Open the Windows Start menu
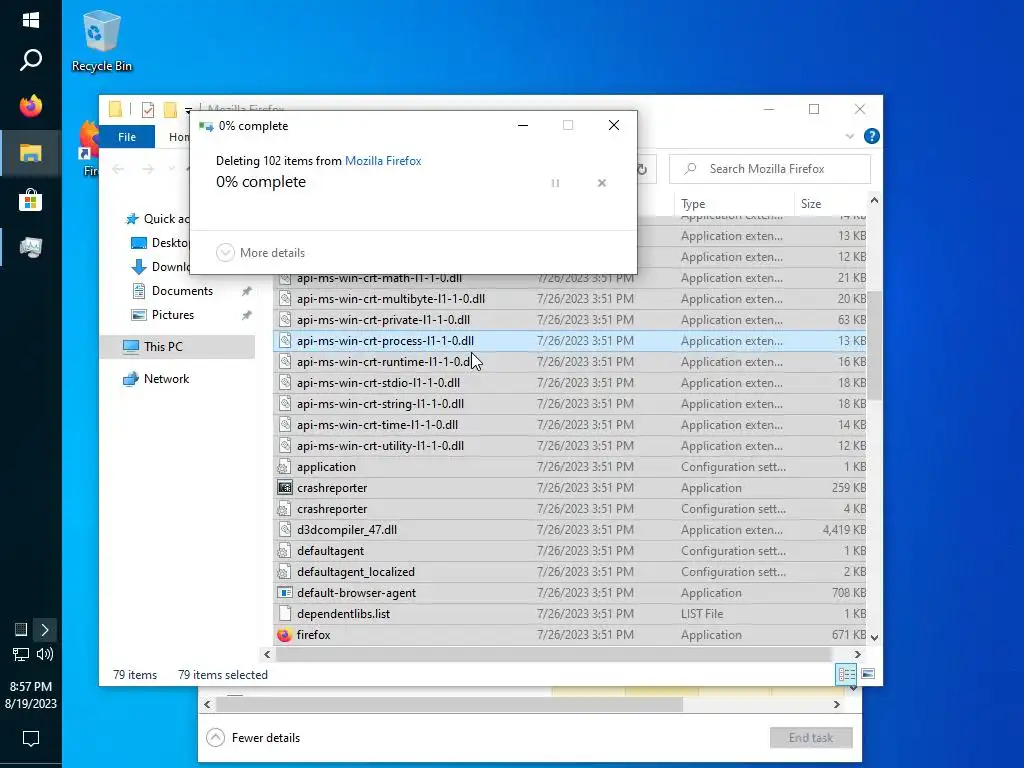This screenshot has height=768, width=1024. click(x=30, y=20)
